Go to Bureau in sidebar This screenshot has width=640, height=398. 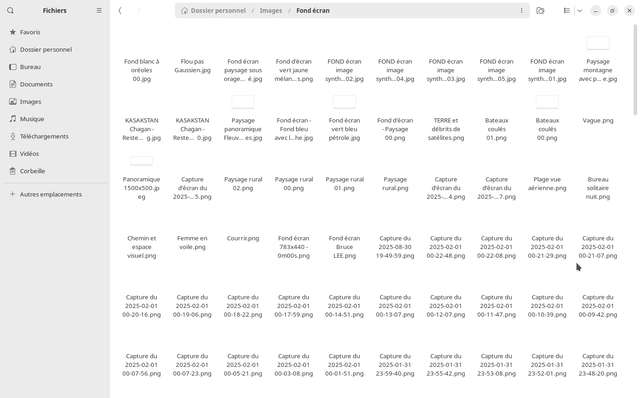click(x=55, y=67)
